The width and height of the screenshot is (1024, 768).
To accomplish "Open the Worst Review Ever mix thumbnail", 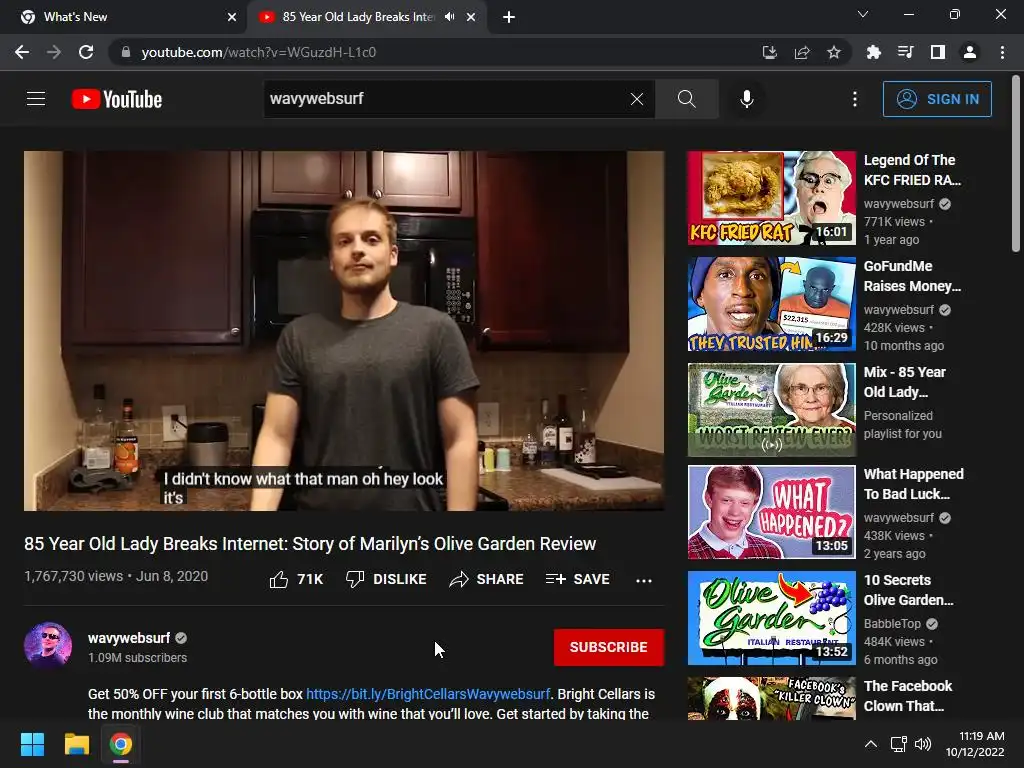I will (771, 410).
